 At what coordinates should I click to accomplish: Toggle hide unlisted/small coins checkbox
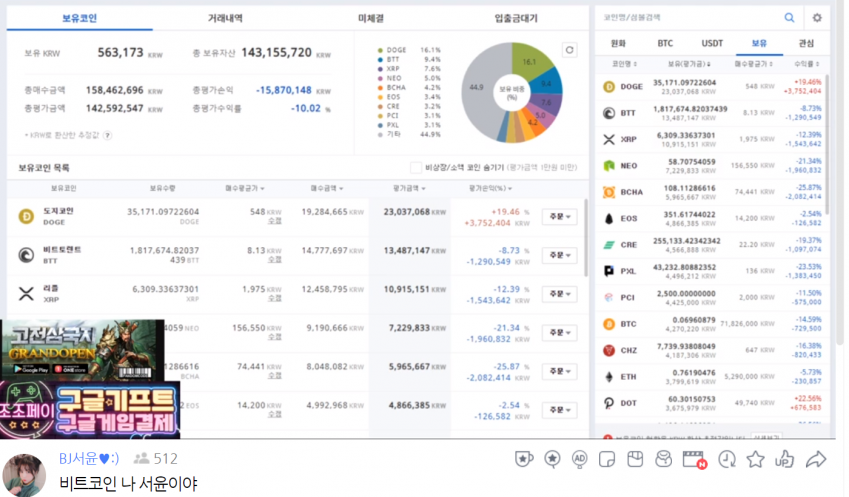416,167
